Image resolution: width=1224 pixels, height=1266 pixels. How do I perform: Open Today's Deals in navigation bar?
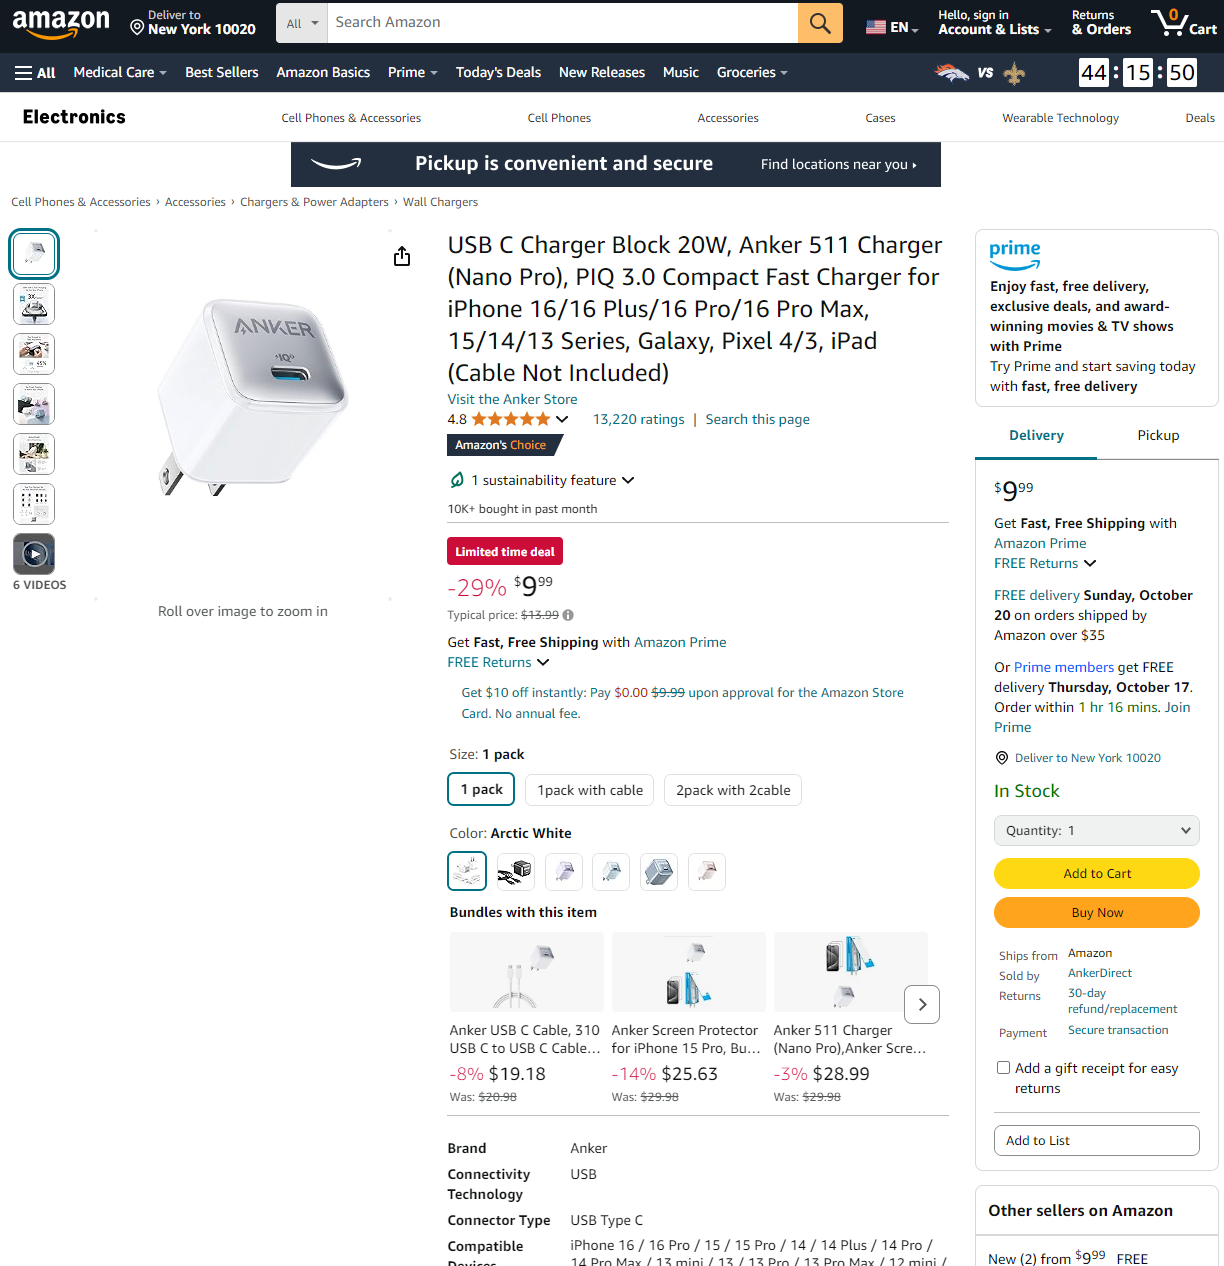click(x=498, y=73)
